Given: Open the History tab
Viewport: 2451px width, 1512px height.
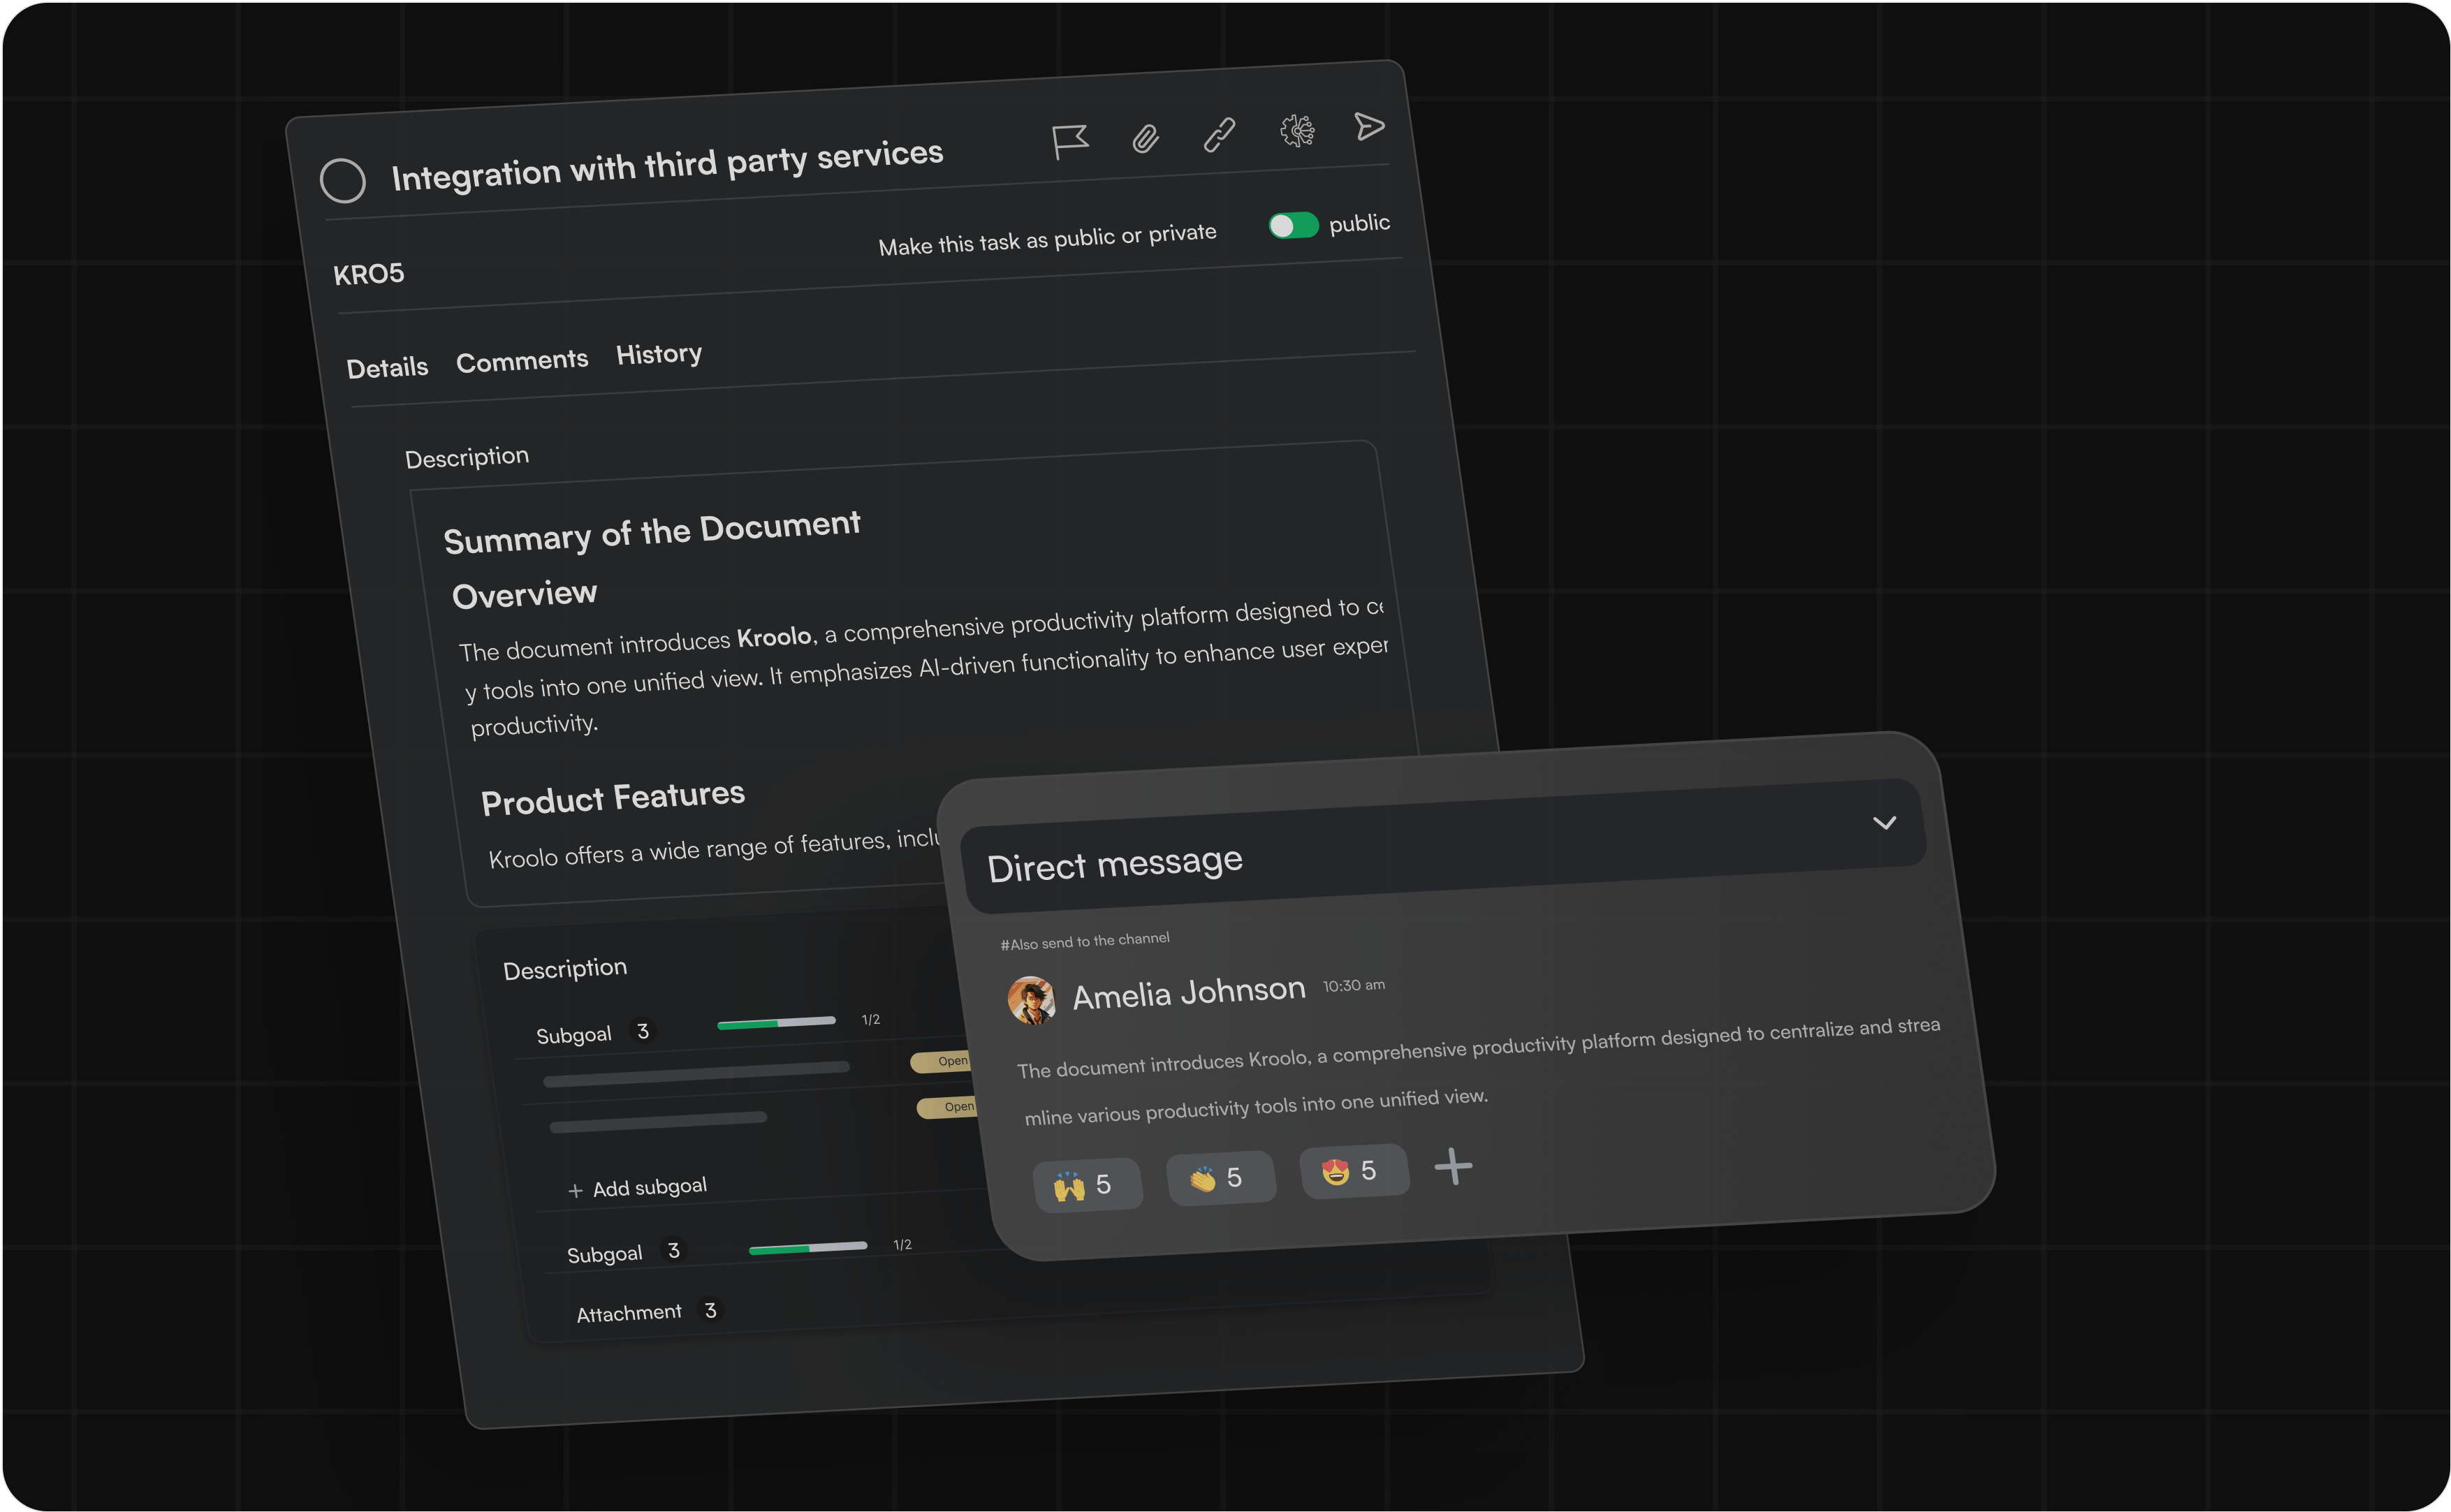Looking at the screenshot, I should point(659,354).
